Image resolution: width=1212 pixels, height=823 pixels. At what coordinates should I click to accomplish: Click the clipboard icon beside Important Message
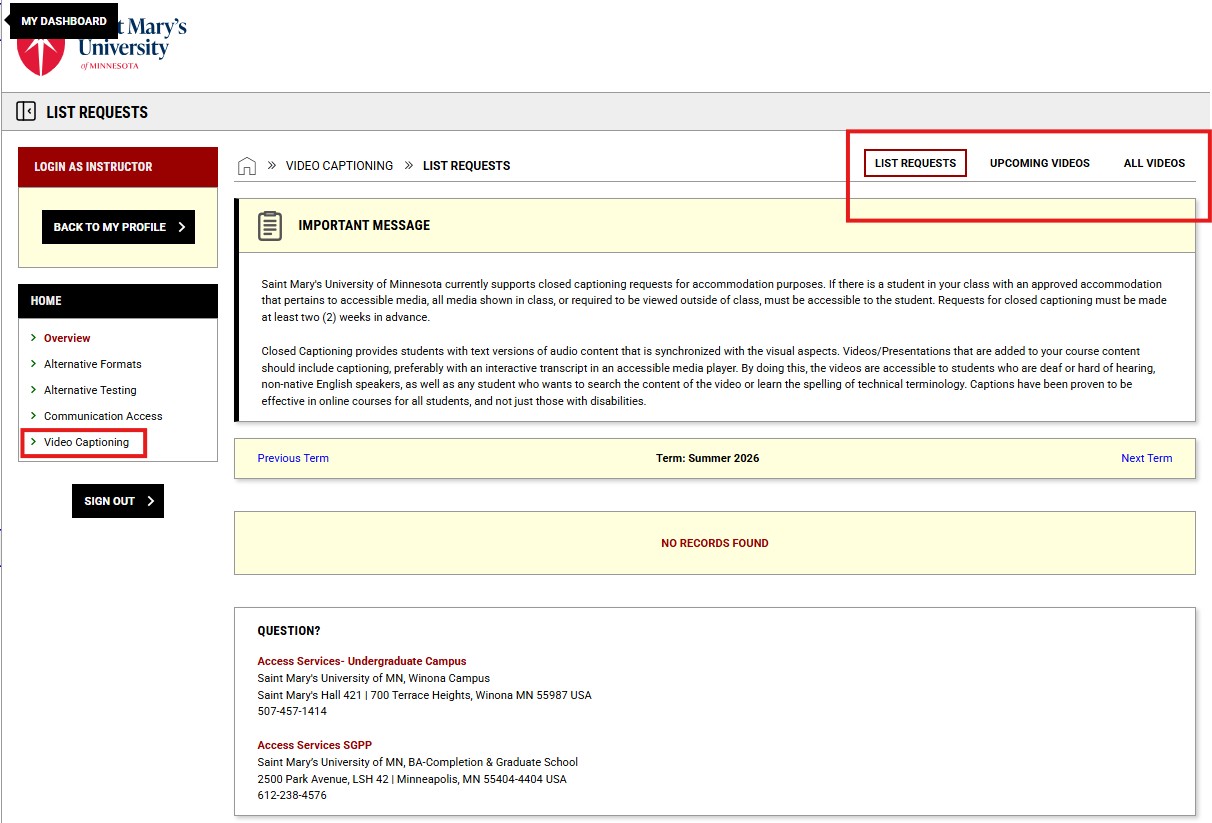click(x=270, y=226)
